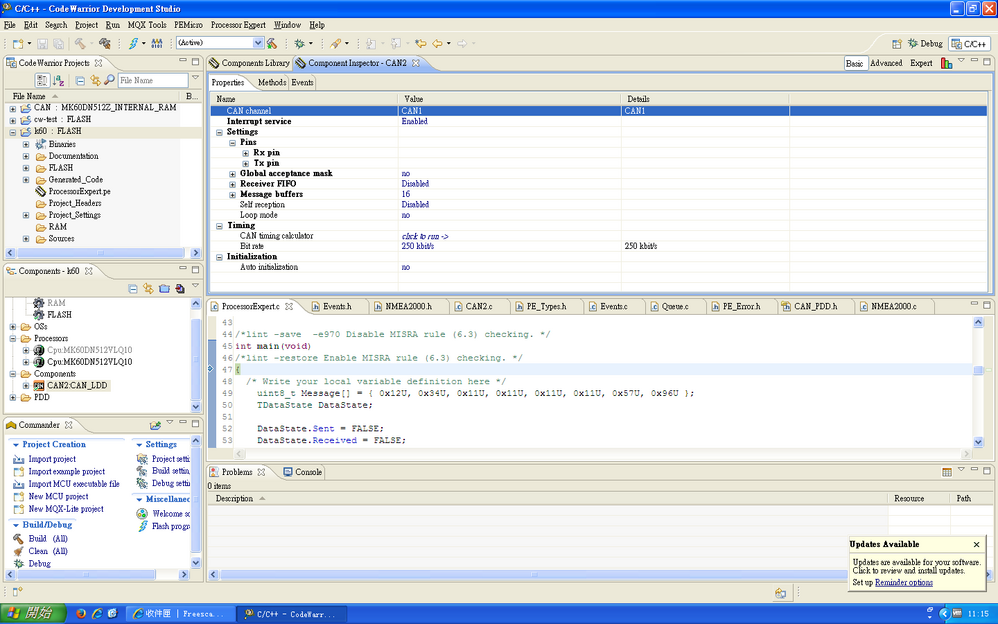Expand the CAN project tree node
This screenshot has width=998, height=624.
point(13,109)
